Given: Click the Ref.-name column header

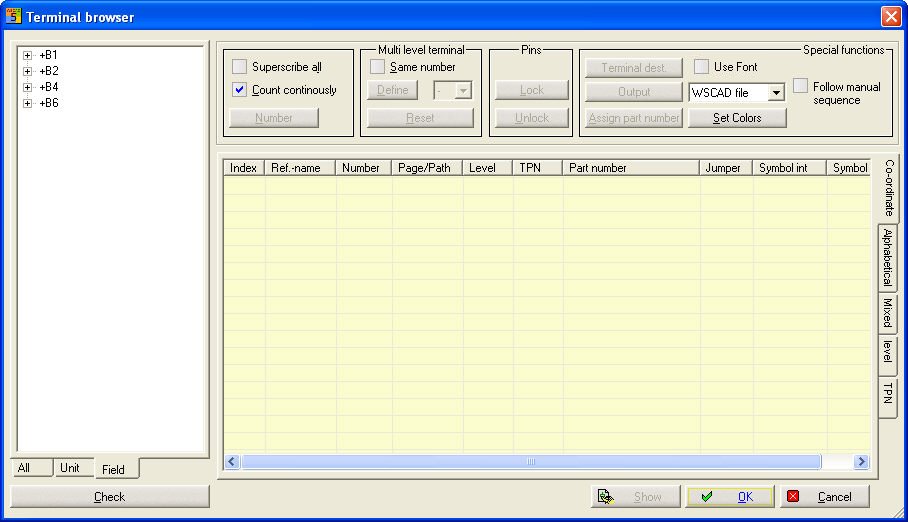Looking at the screenshot, I should point(300,168).
